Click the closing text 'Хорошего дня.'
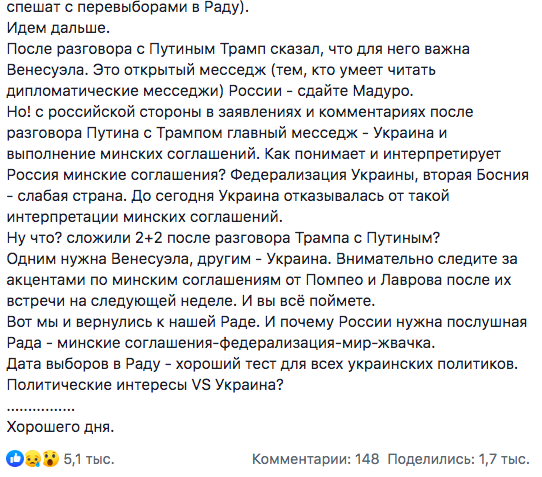 click(x=60, y=427)
